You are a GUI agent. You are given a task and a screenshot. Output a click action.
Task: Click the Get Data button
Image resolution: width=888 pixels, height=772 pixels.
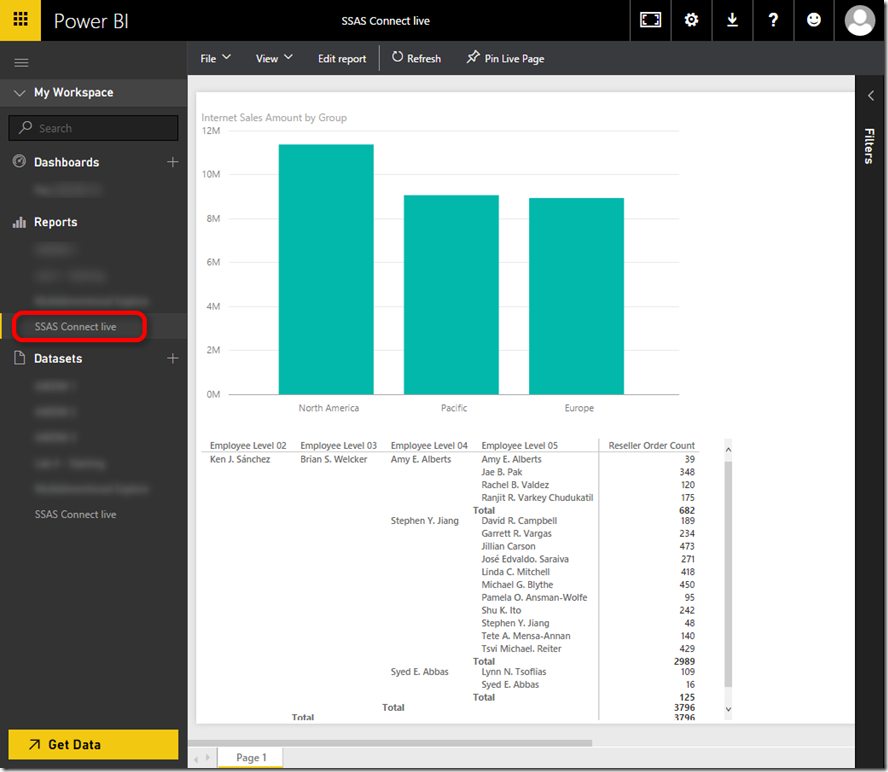click(93, 744)
